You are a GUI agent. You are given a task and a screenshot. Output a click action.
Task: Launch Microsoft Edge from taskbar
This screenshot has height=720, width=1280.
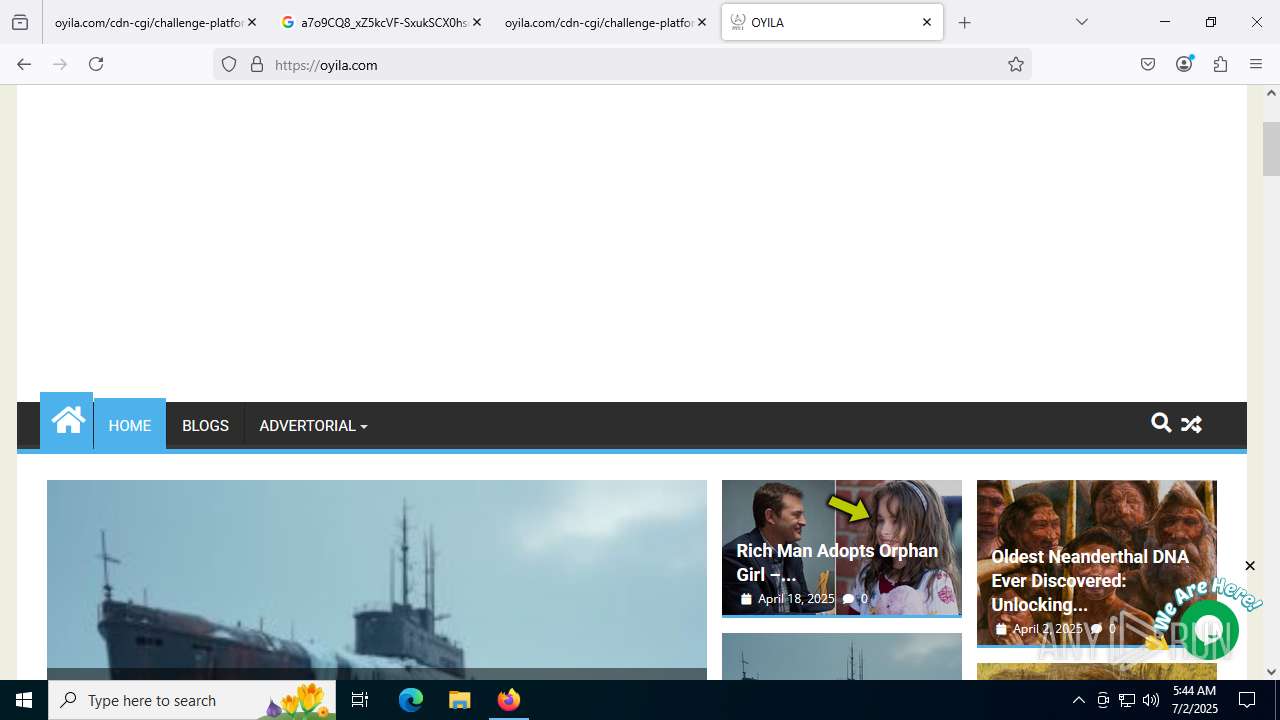coord(411,700)
